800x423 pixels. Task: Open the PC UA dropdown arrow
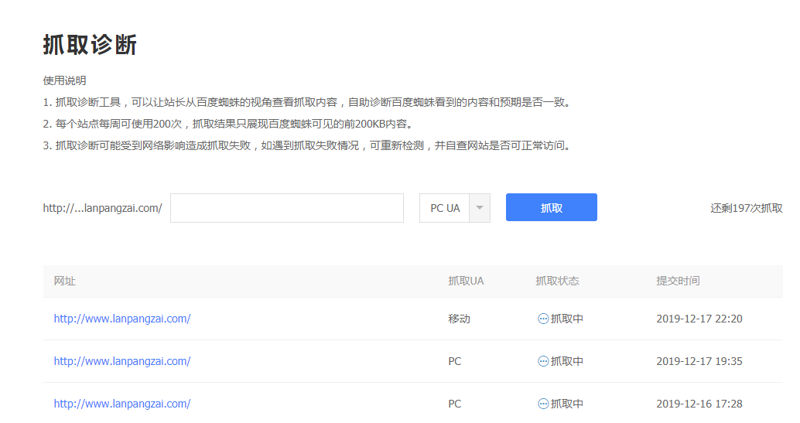(x=480, y=208)
